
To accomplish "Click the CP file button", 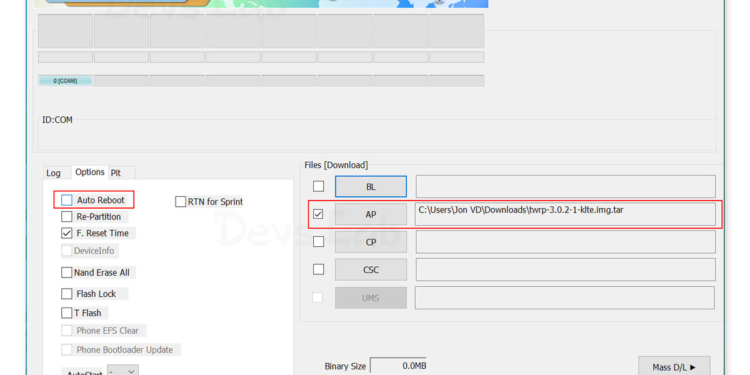I will point(371,242).
